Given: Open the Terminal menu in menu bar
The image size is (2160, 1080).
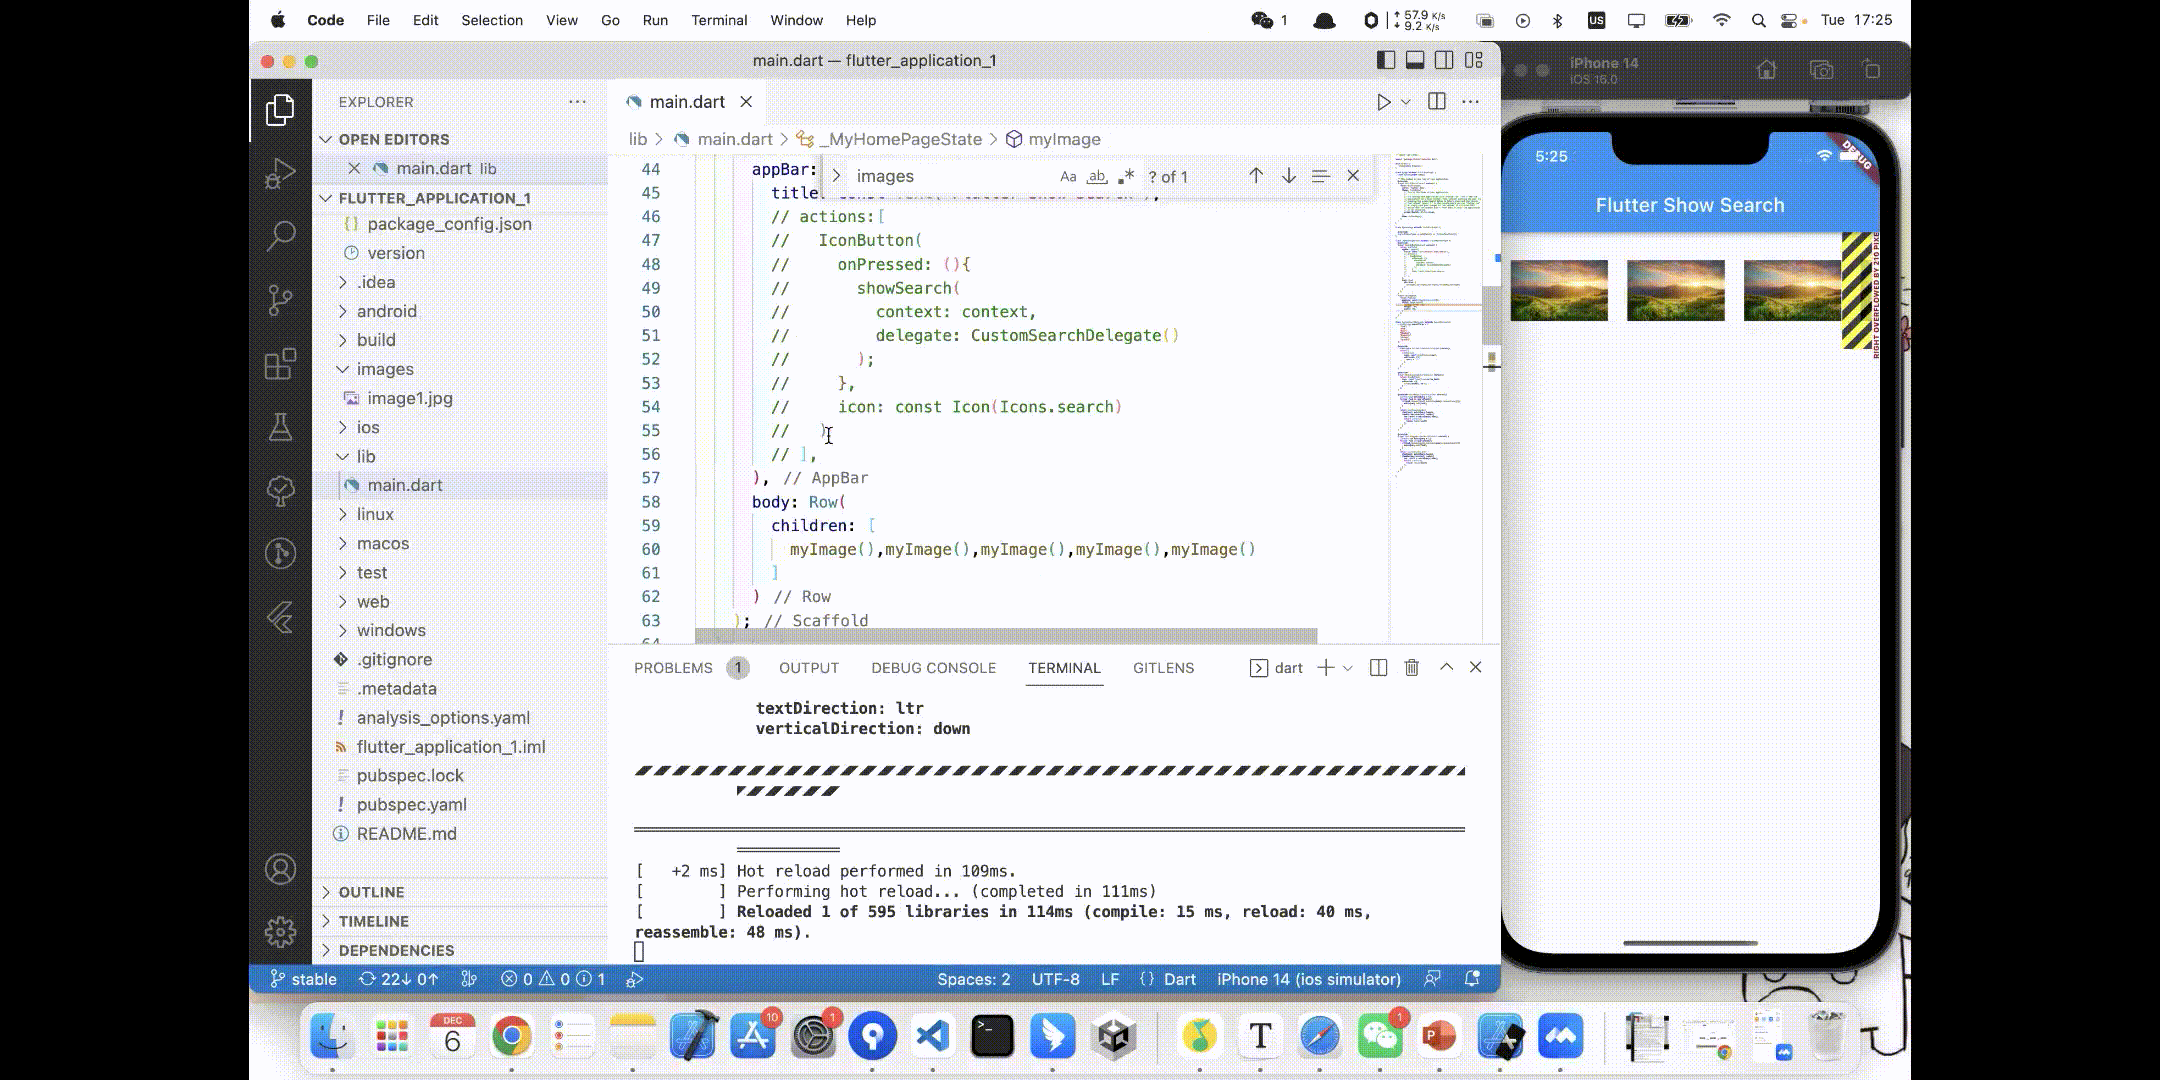Looking at the screenshot, I should point(719,20).
